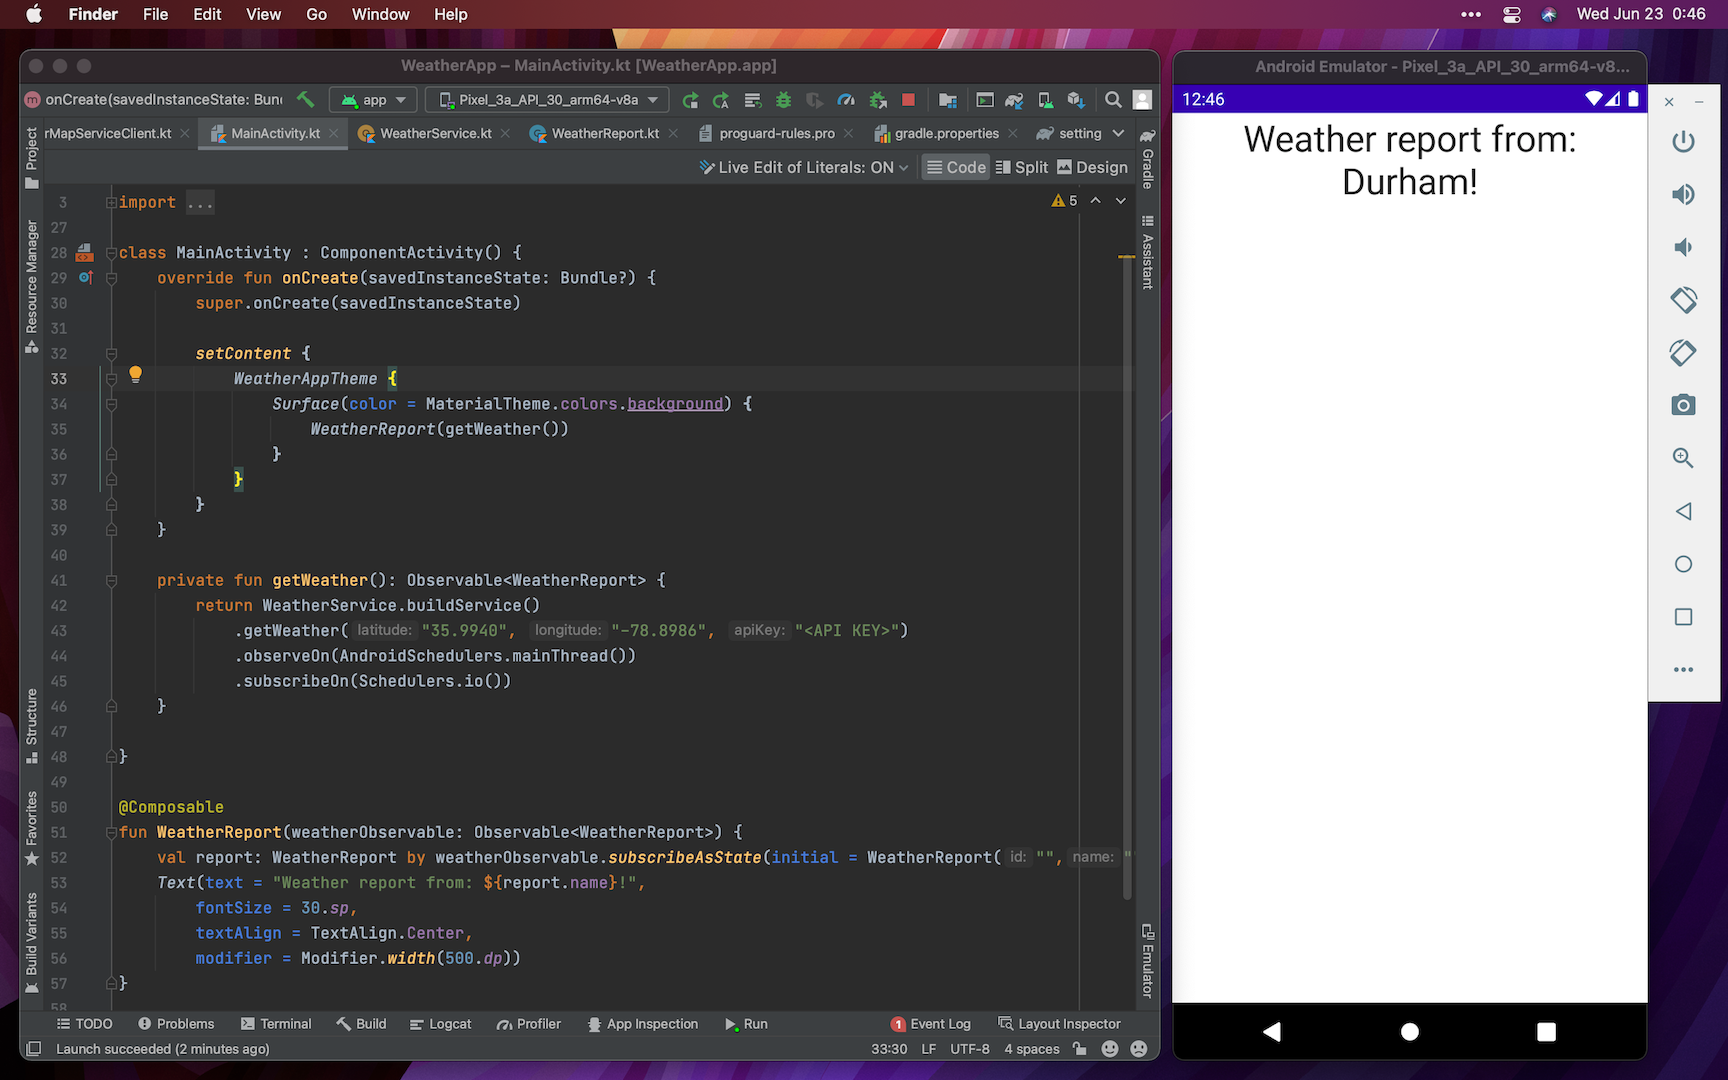The width and height of the screenshot is (1728, 1080).
Task: Open Project Structure from the folder icon
Action: 948,100
